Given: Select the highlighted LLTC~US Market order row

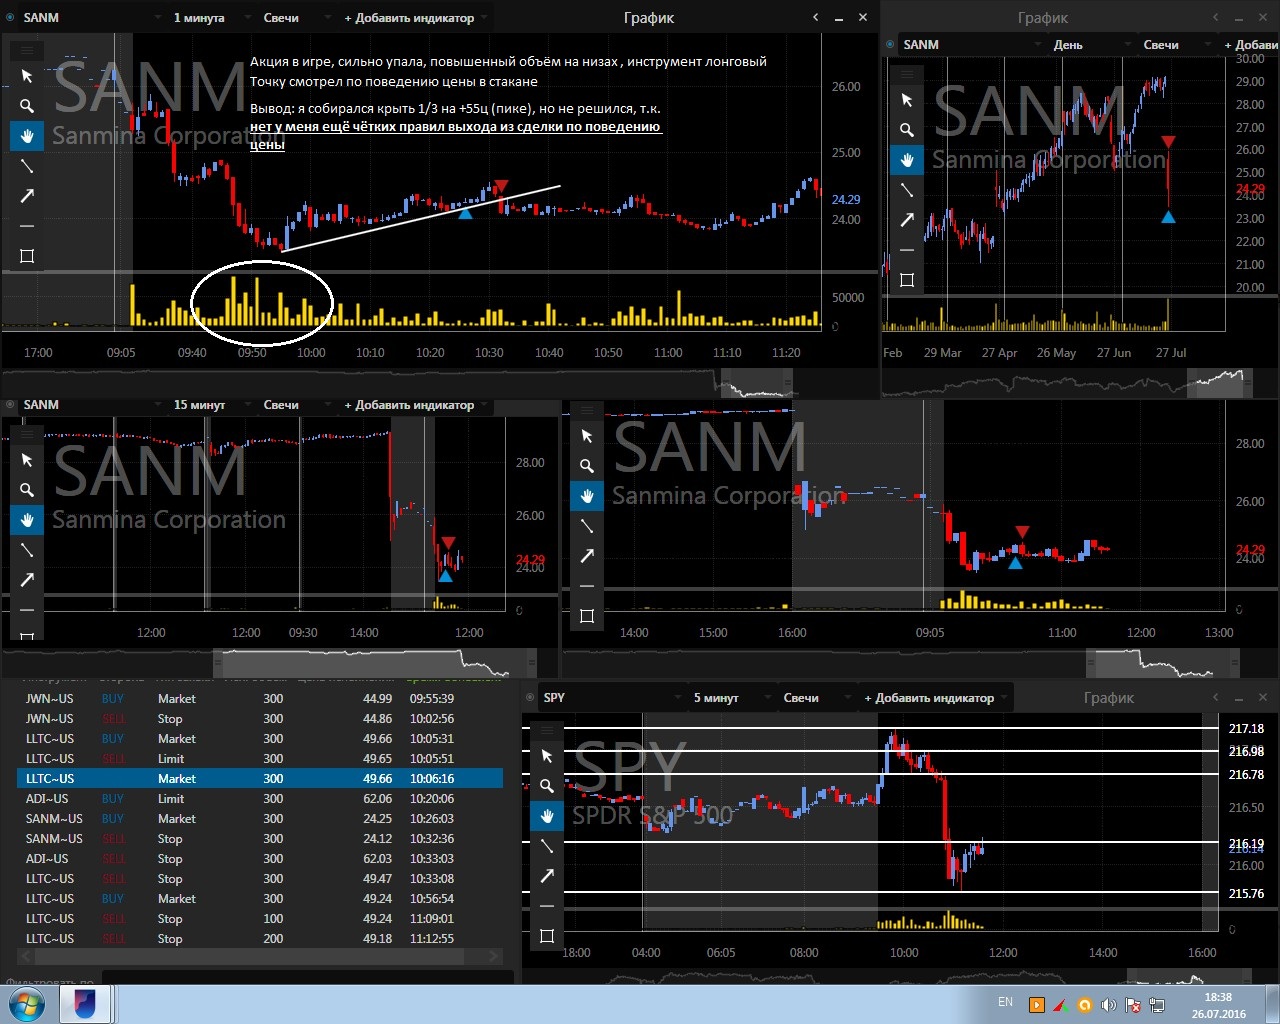Looking at the screenshot, I should point(260,779).
